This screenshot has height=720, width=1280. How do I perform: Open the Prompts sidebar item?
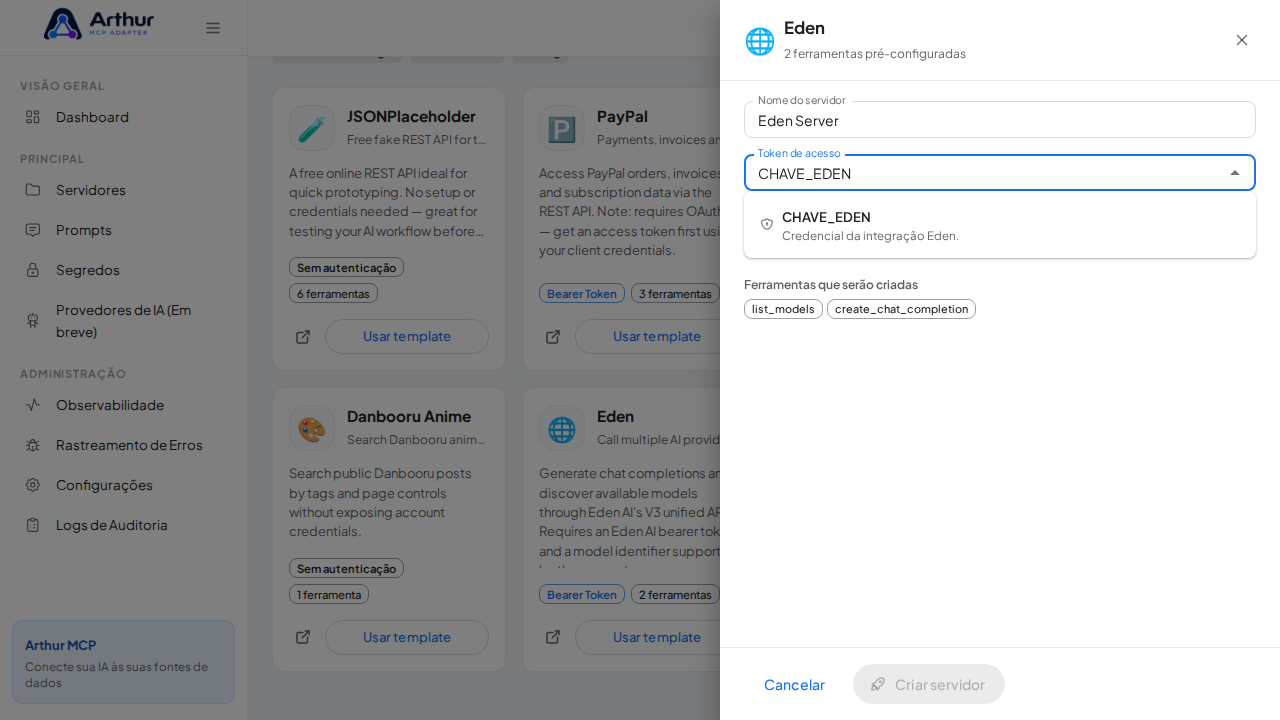[x=123, y=230]
